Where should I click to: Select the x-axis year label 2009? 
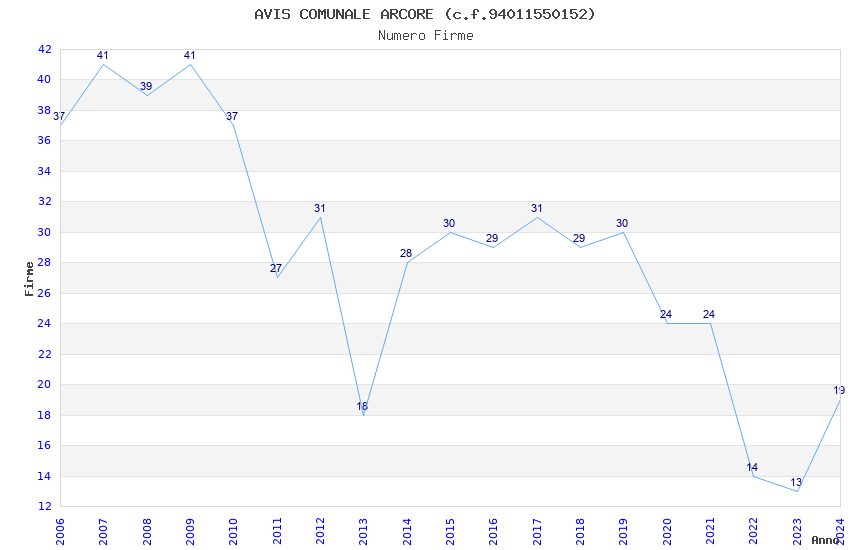click(190, 532)
